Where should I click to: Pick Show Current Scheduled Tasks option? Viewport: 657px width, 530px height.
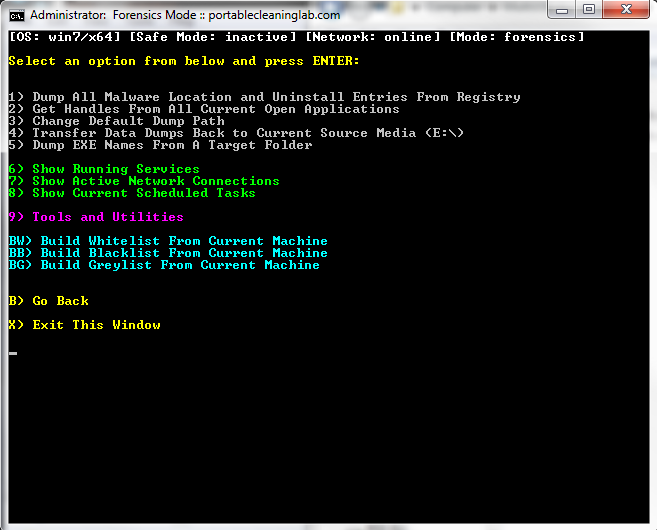click(132, 193)
